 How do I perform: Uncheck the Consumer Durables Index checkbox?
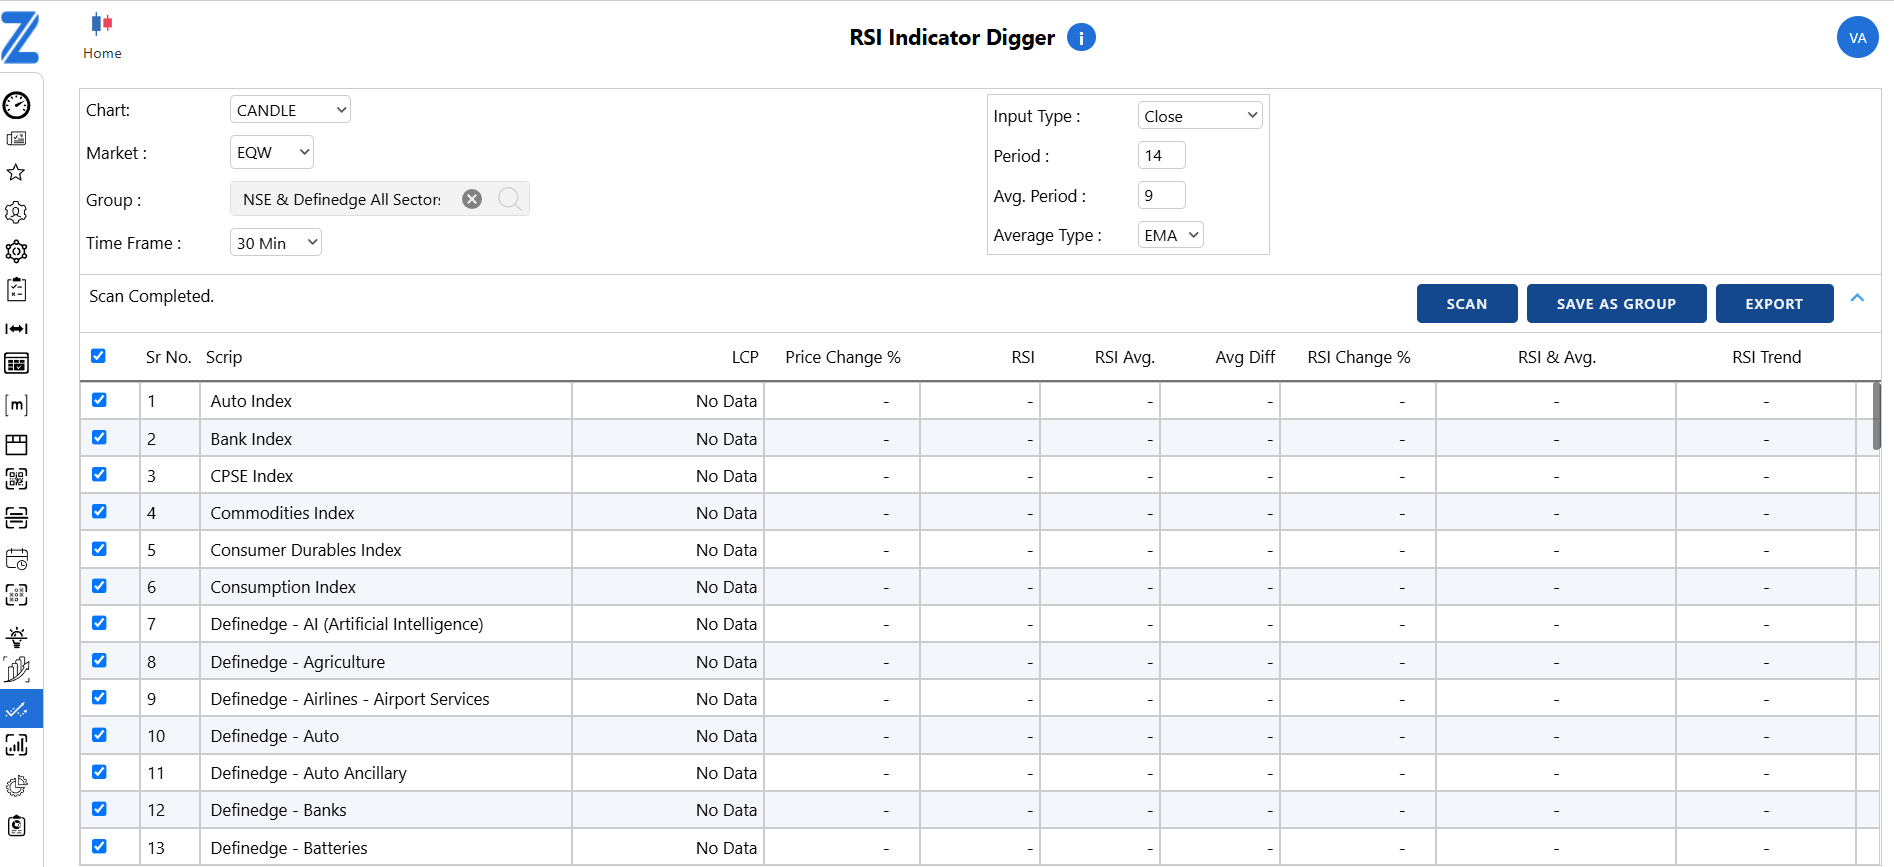point(99,549)
